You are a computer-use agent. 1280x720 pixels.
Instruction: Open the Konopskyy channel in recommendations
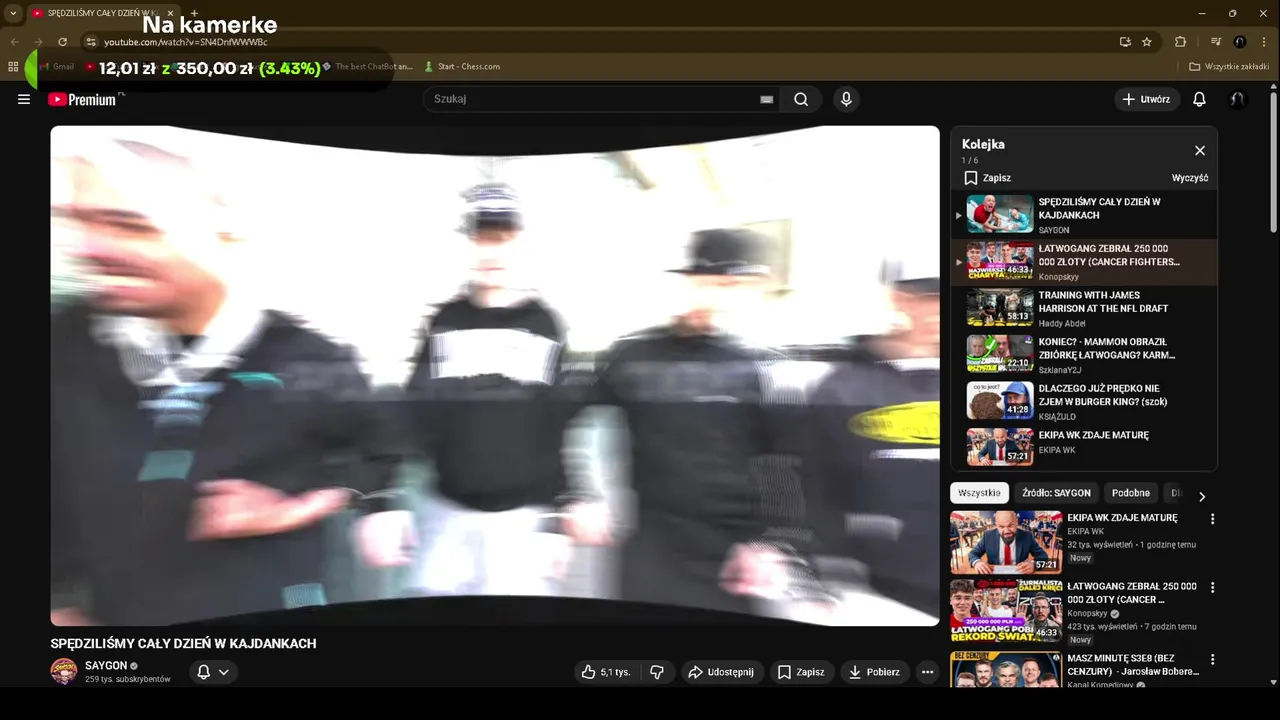click(1088, 613)
